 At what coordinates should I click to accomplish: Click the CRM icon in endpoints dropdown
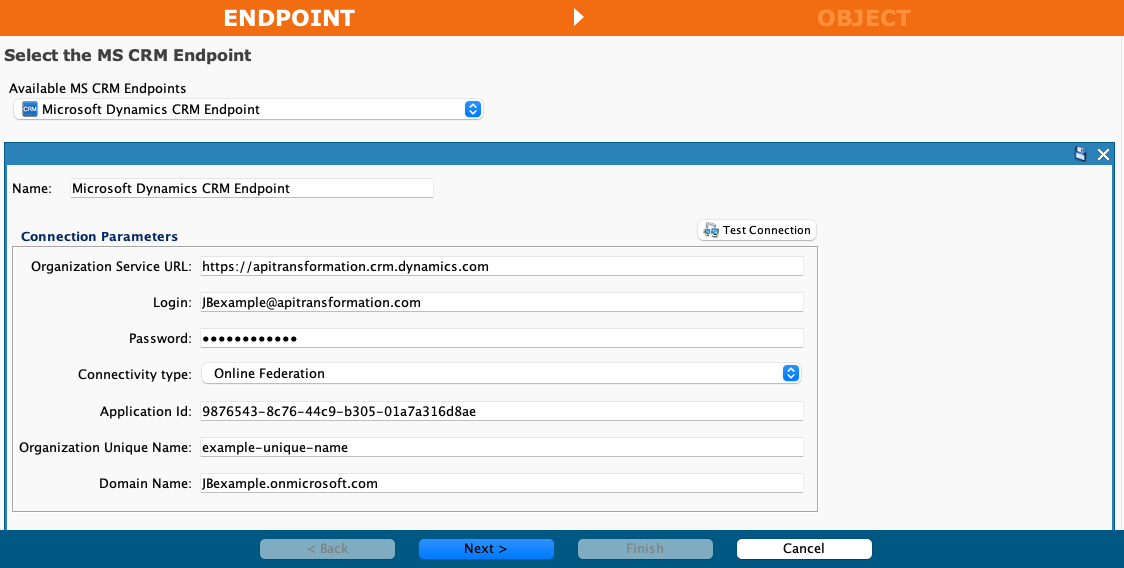(x=29, y=109)
